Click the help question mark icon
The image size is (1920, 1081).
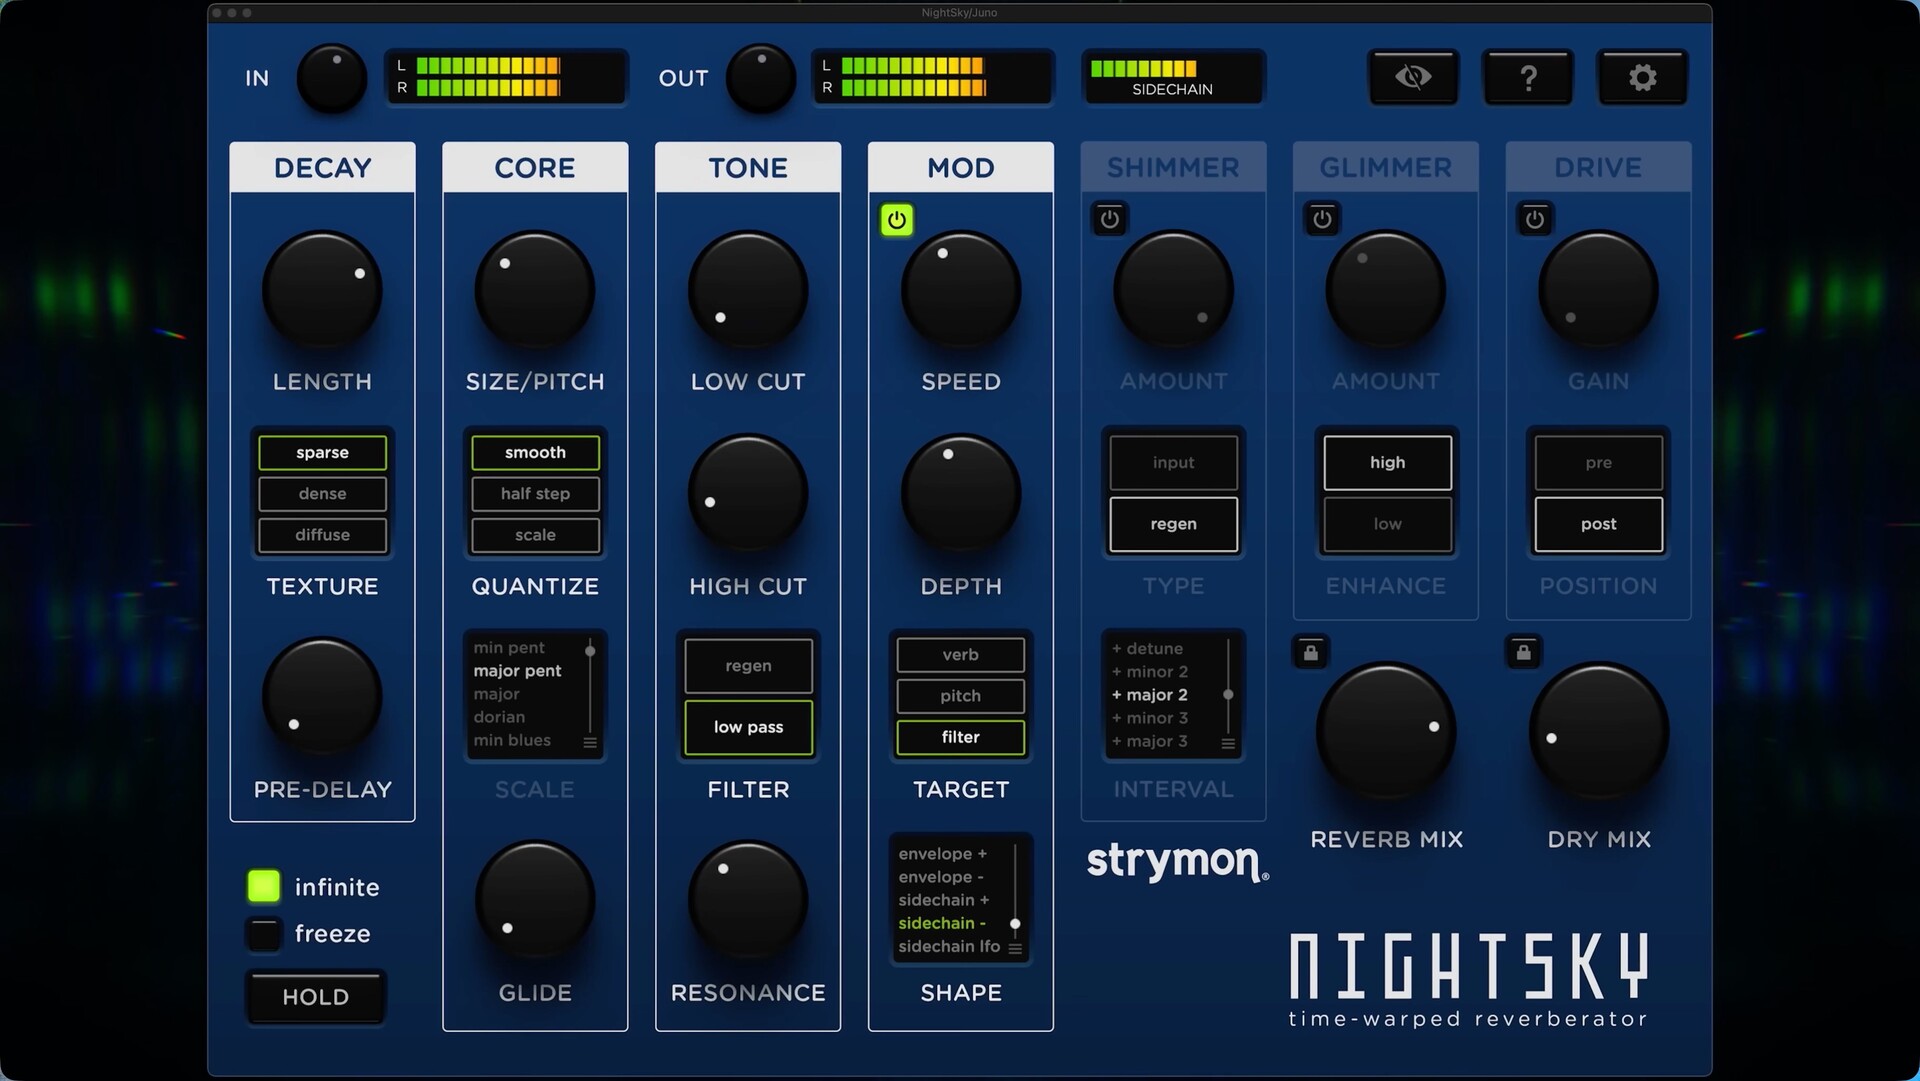click(1528, 77)
